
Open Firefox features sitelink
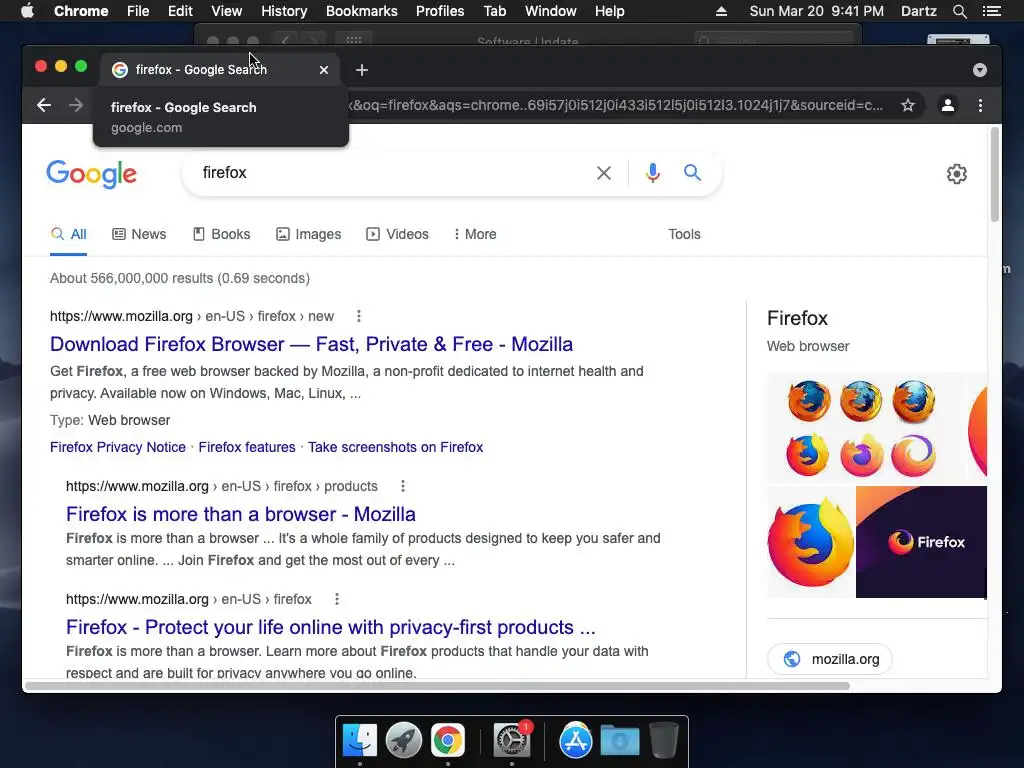point(247,447)
